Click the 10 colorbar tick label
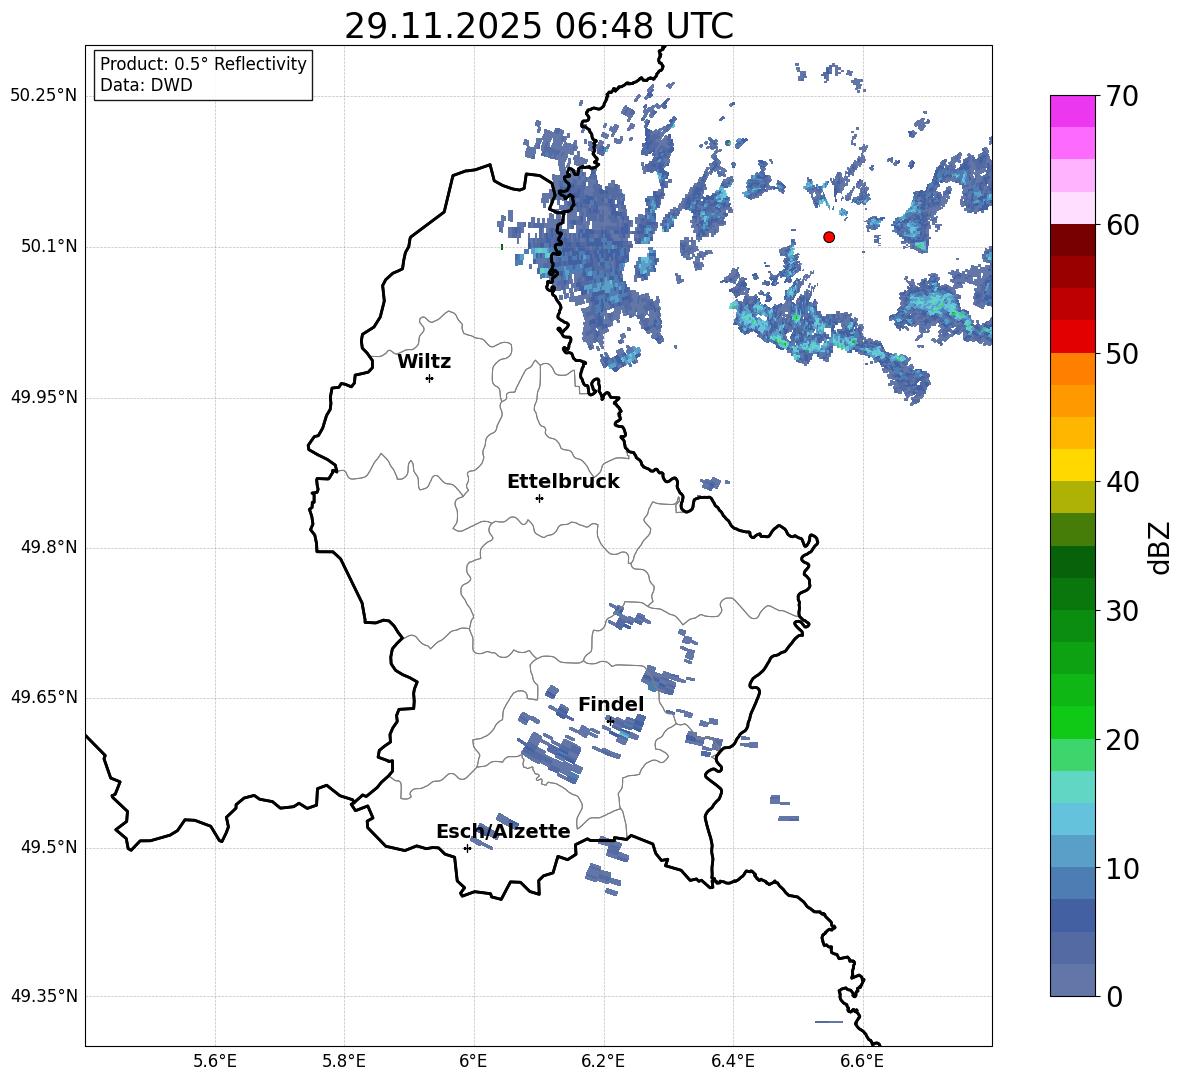1184x1081 pixels. 1122,868
